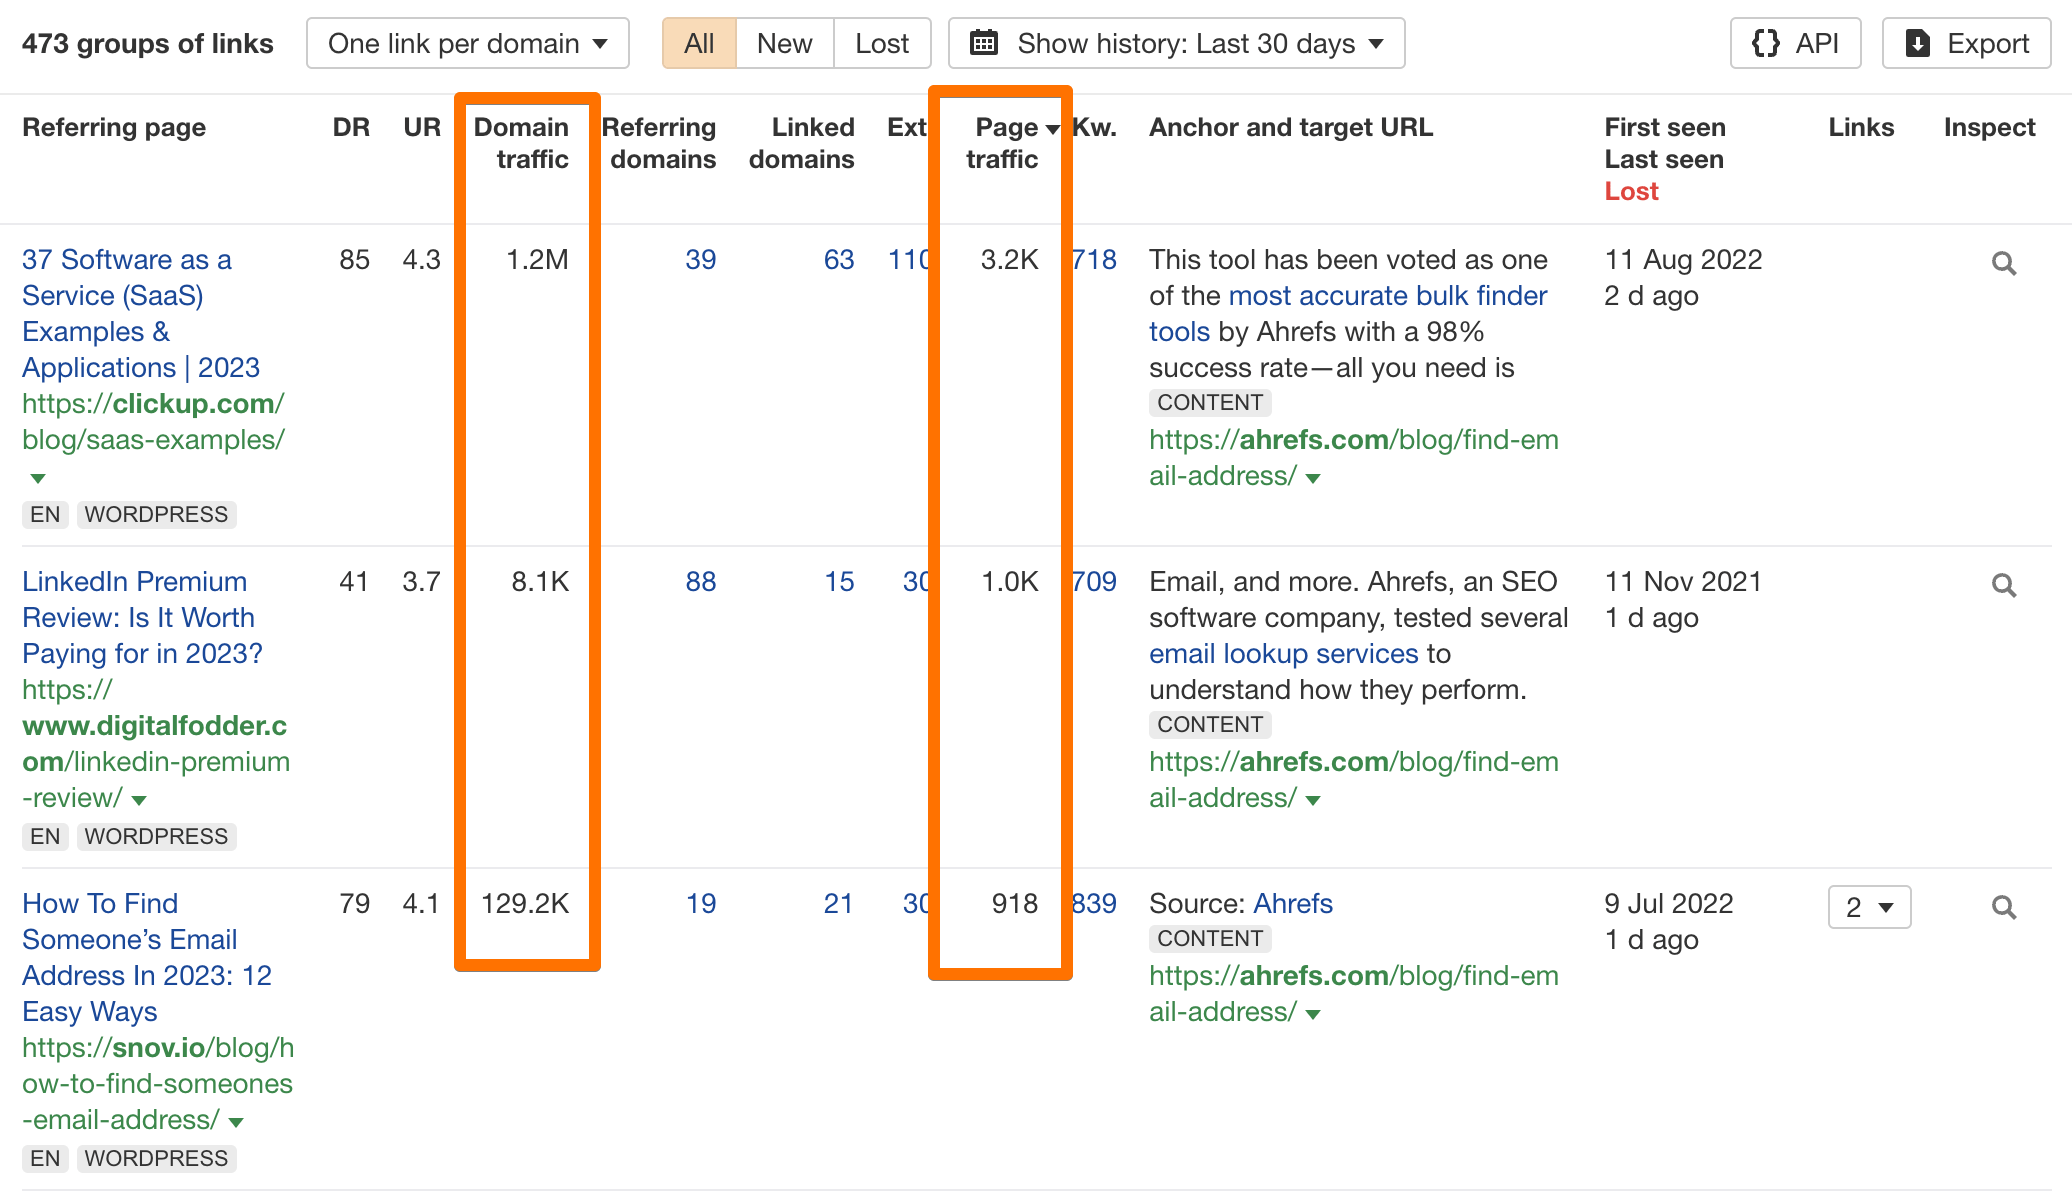Click the sort caret on Page traffic column
Viewport: 2072px width, 1198px height.
click(1053, 128)
